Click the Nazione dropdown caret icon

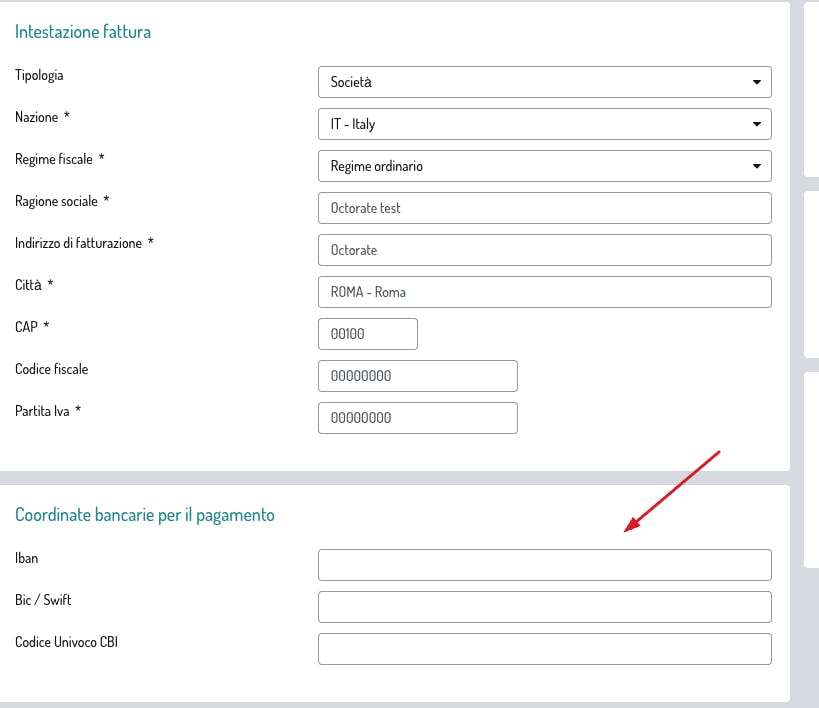pos(756,124)
